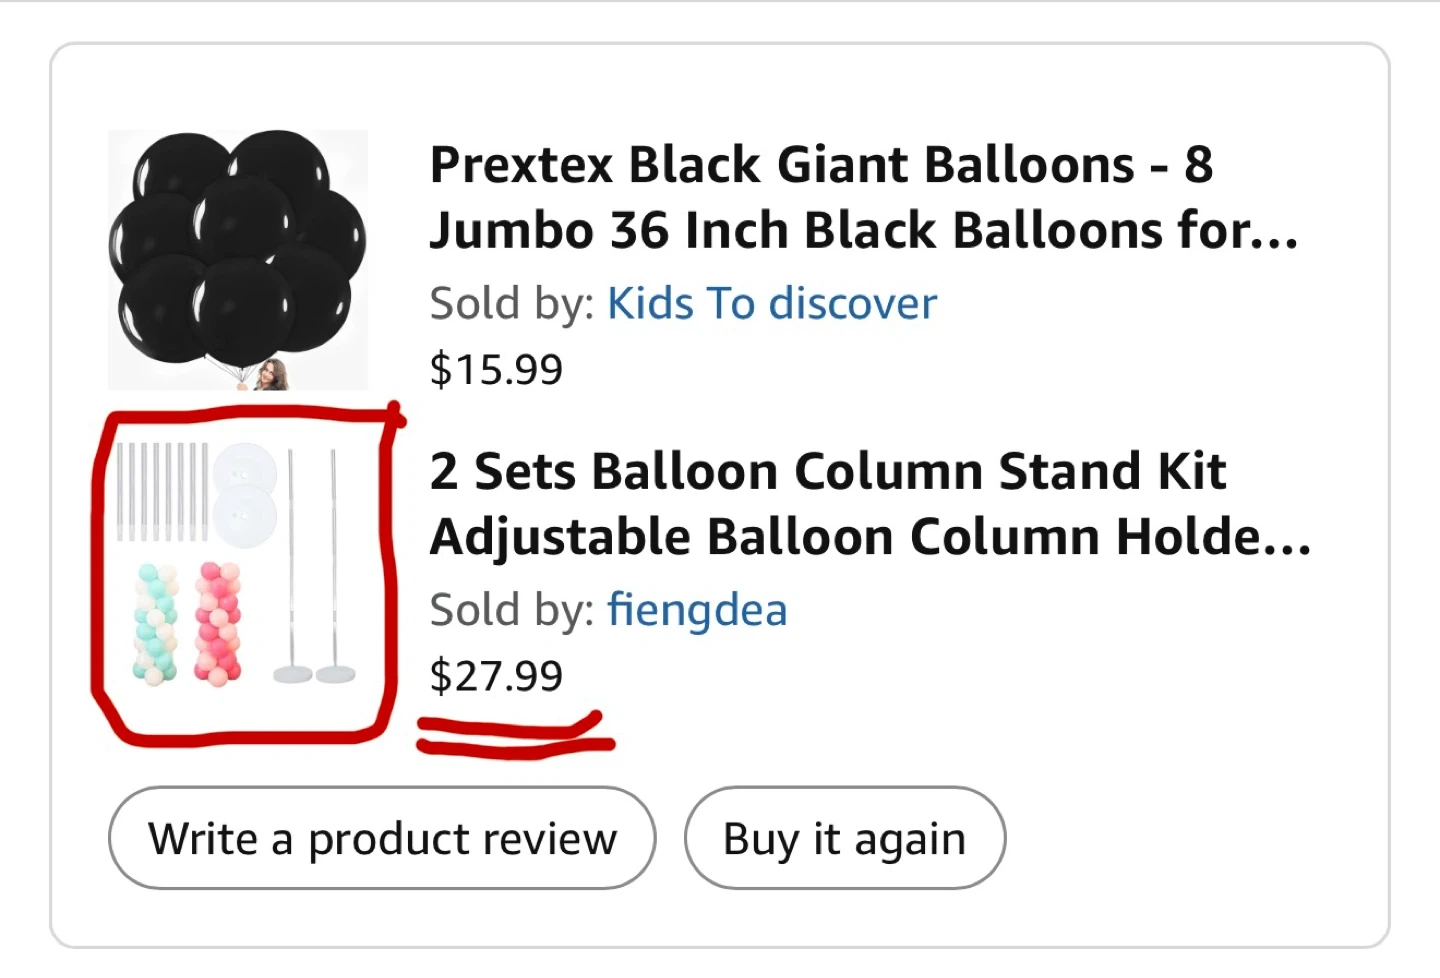This screenshot has width=1440, height=978.
Task: Click the two white stand bases in kit image
Action: pos(315,674)
